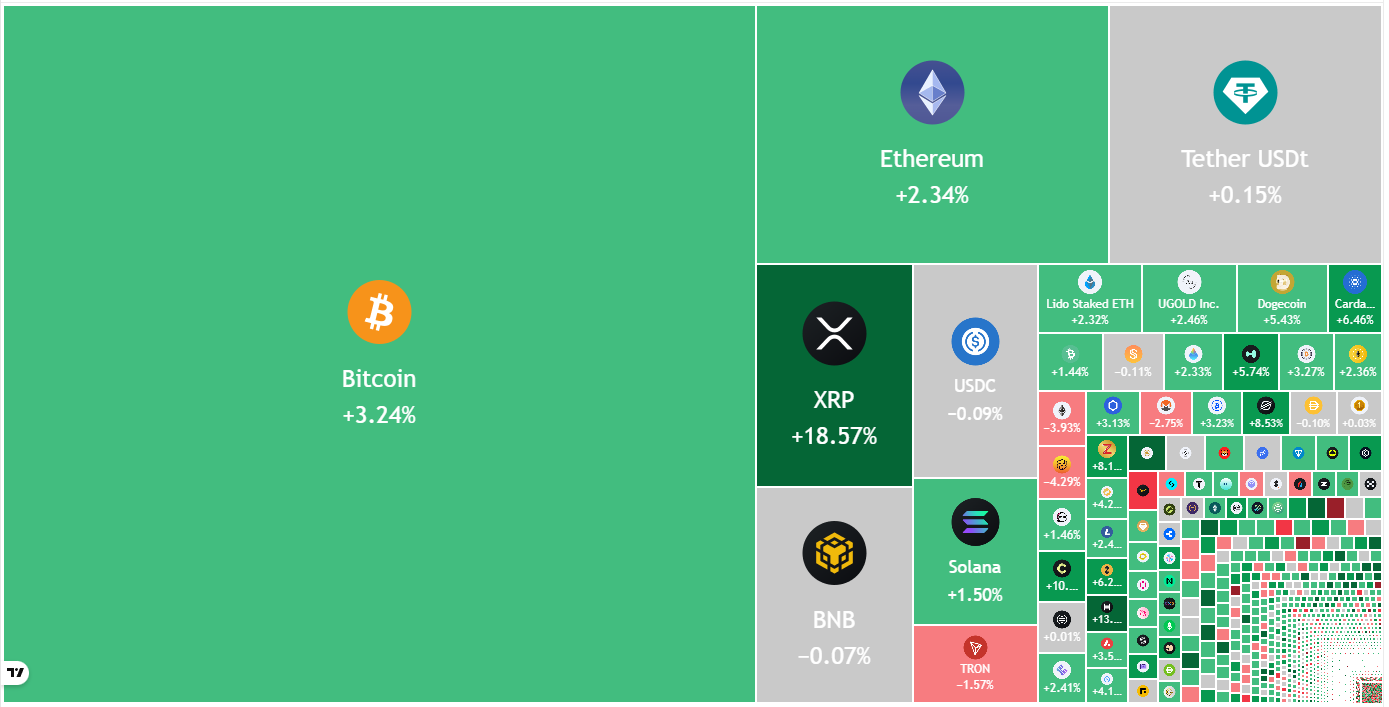Click the Monero tile showing −2.75%

pyautogui.click(x=1165, y=413)
